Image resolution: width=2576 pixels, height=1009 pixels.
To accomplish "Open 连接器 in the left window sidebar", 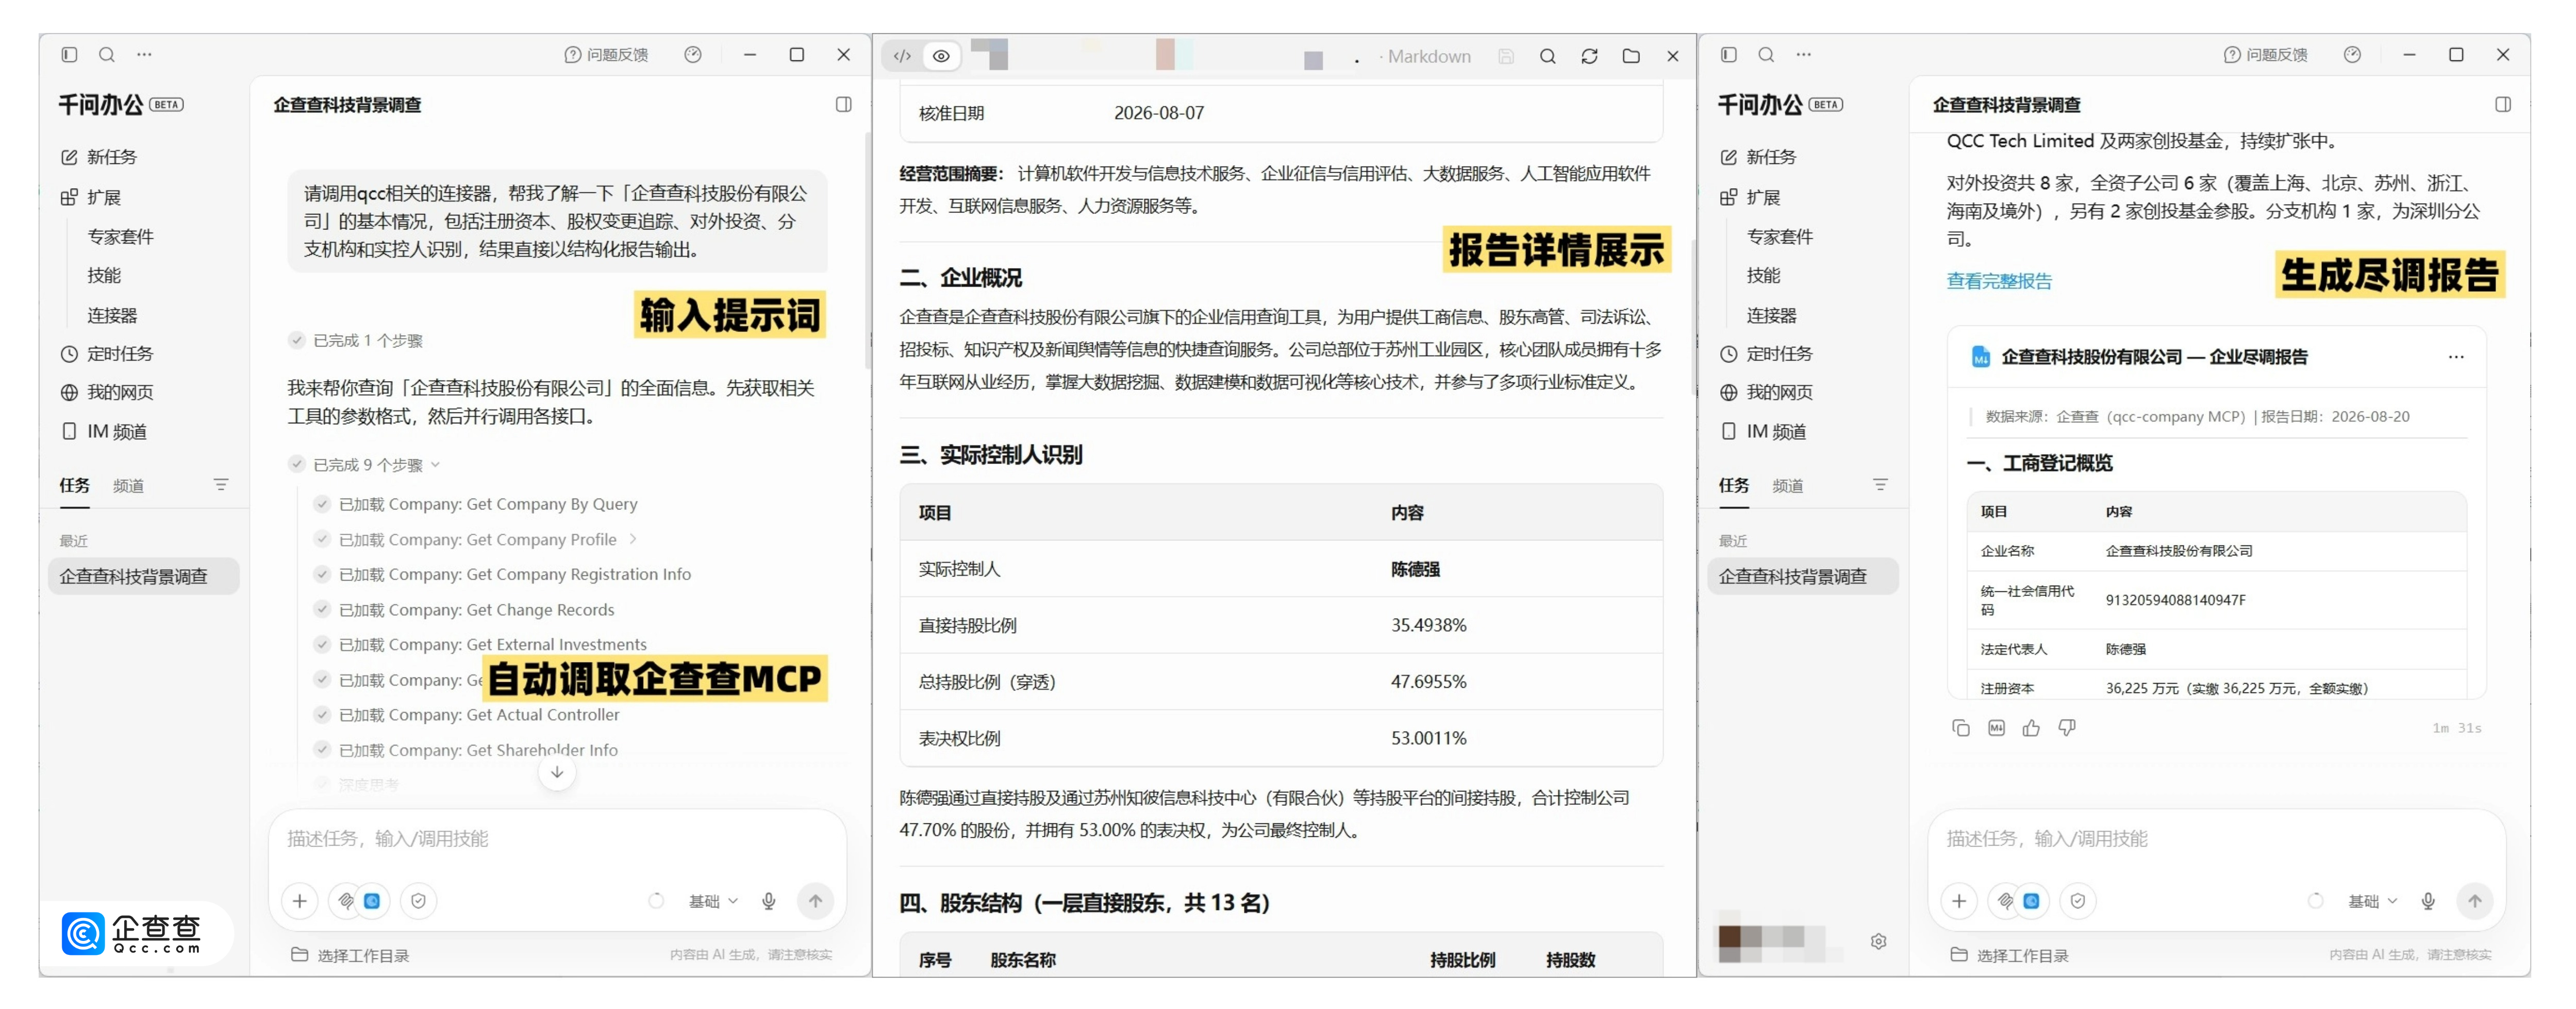I will pos(112,315).
